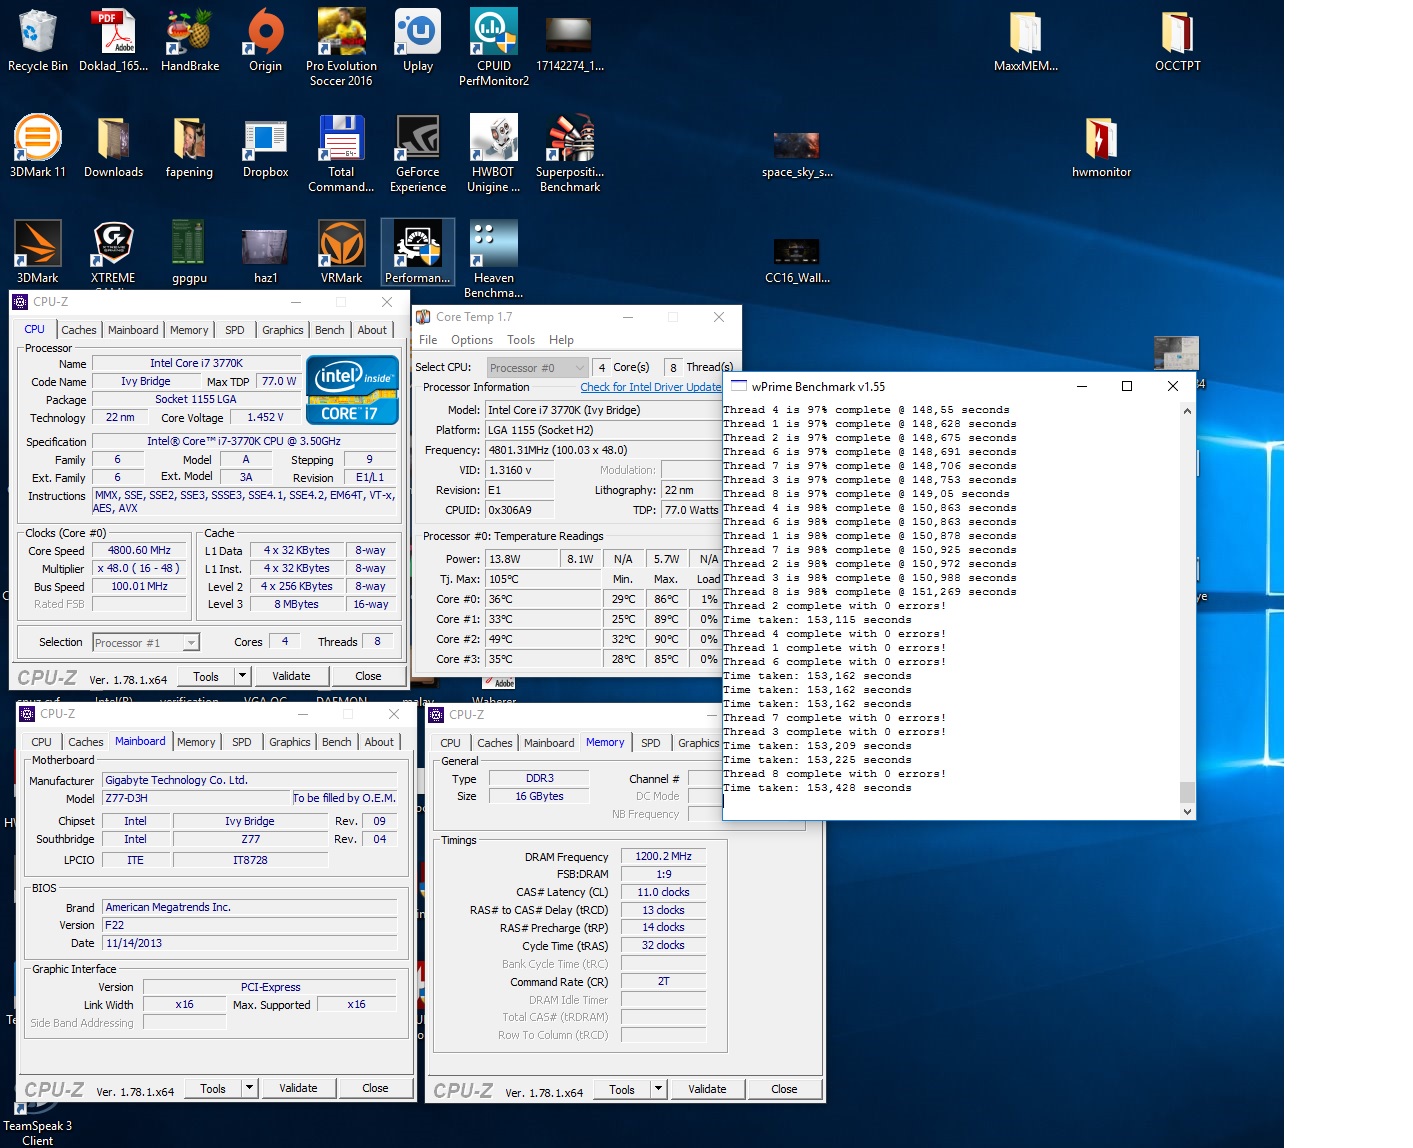This screenshot has width=1413, height=1148.
Task: Launch the Uplay desktop shortcut
Action: [418, 41]
